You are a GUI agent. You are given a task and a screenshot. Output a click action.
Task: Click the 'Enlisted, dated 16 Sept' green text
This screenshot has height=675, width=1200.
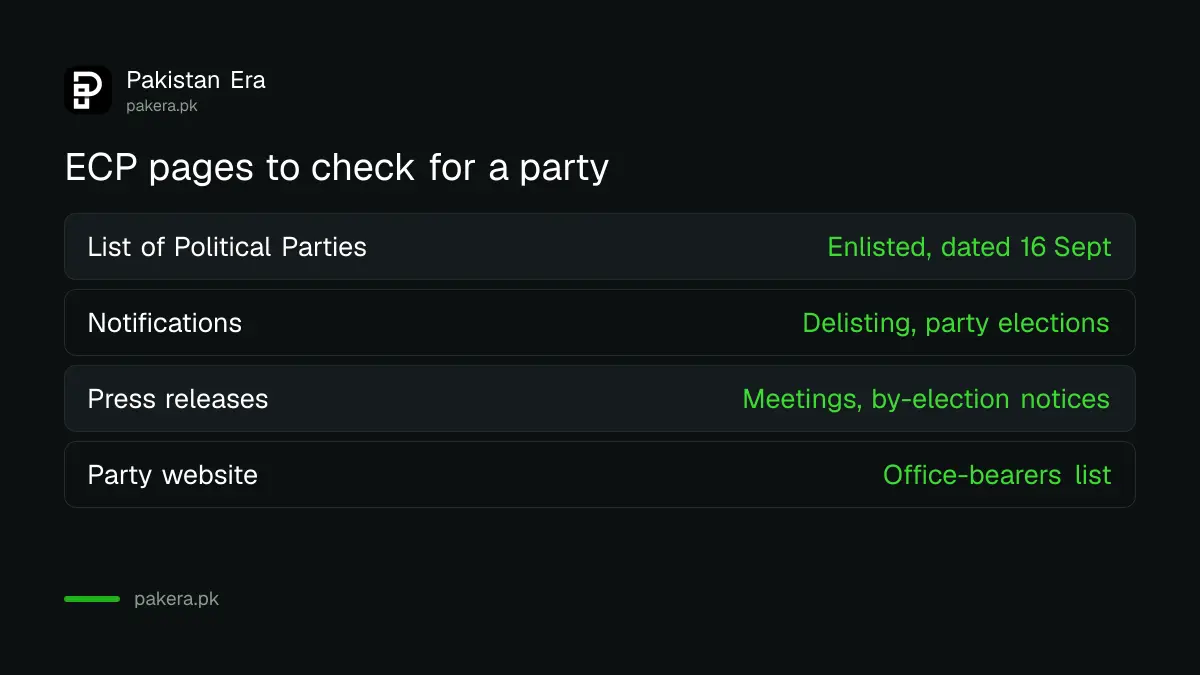[969, 247]
